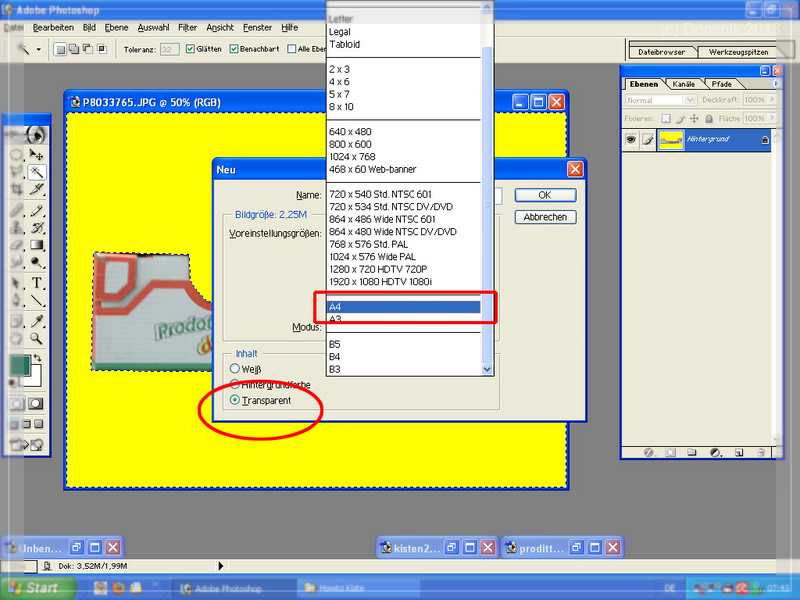Open new adjustment layer dropdown in Layers panel
This screenshot has width=800, height=600.
pyautogui.click(x=715, y=452)
